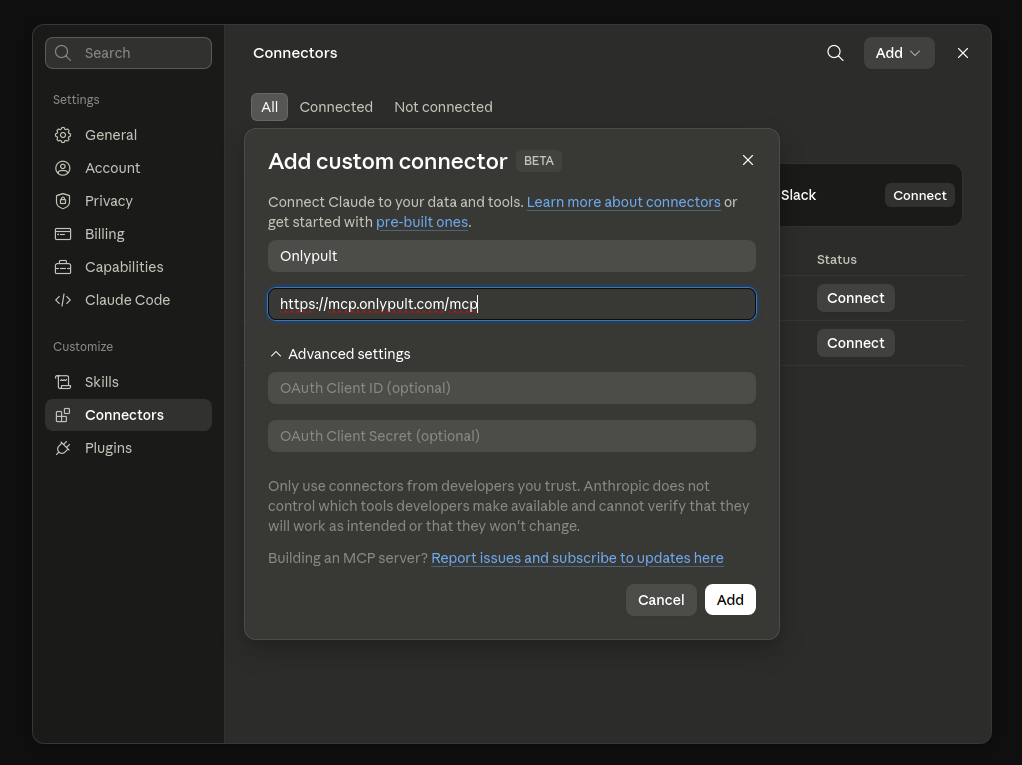This screenshot has height=765, width=1022.
Task: Click the Connectors page title
Action: click(295, 53)
